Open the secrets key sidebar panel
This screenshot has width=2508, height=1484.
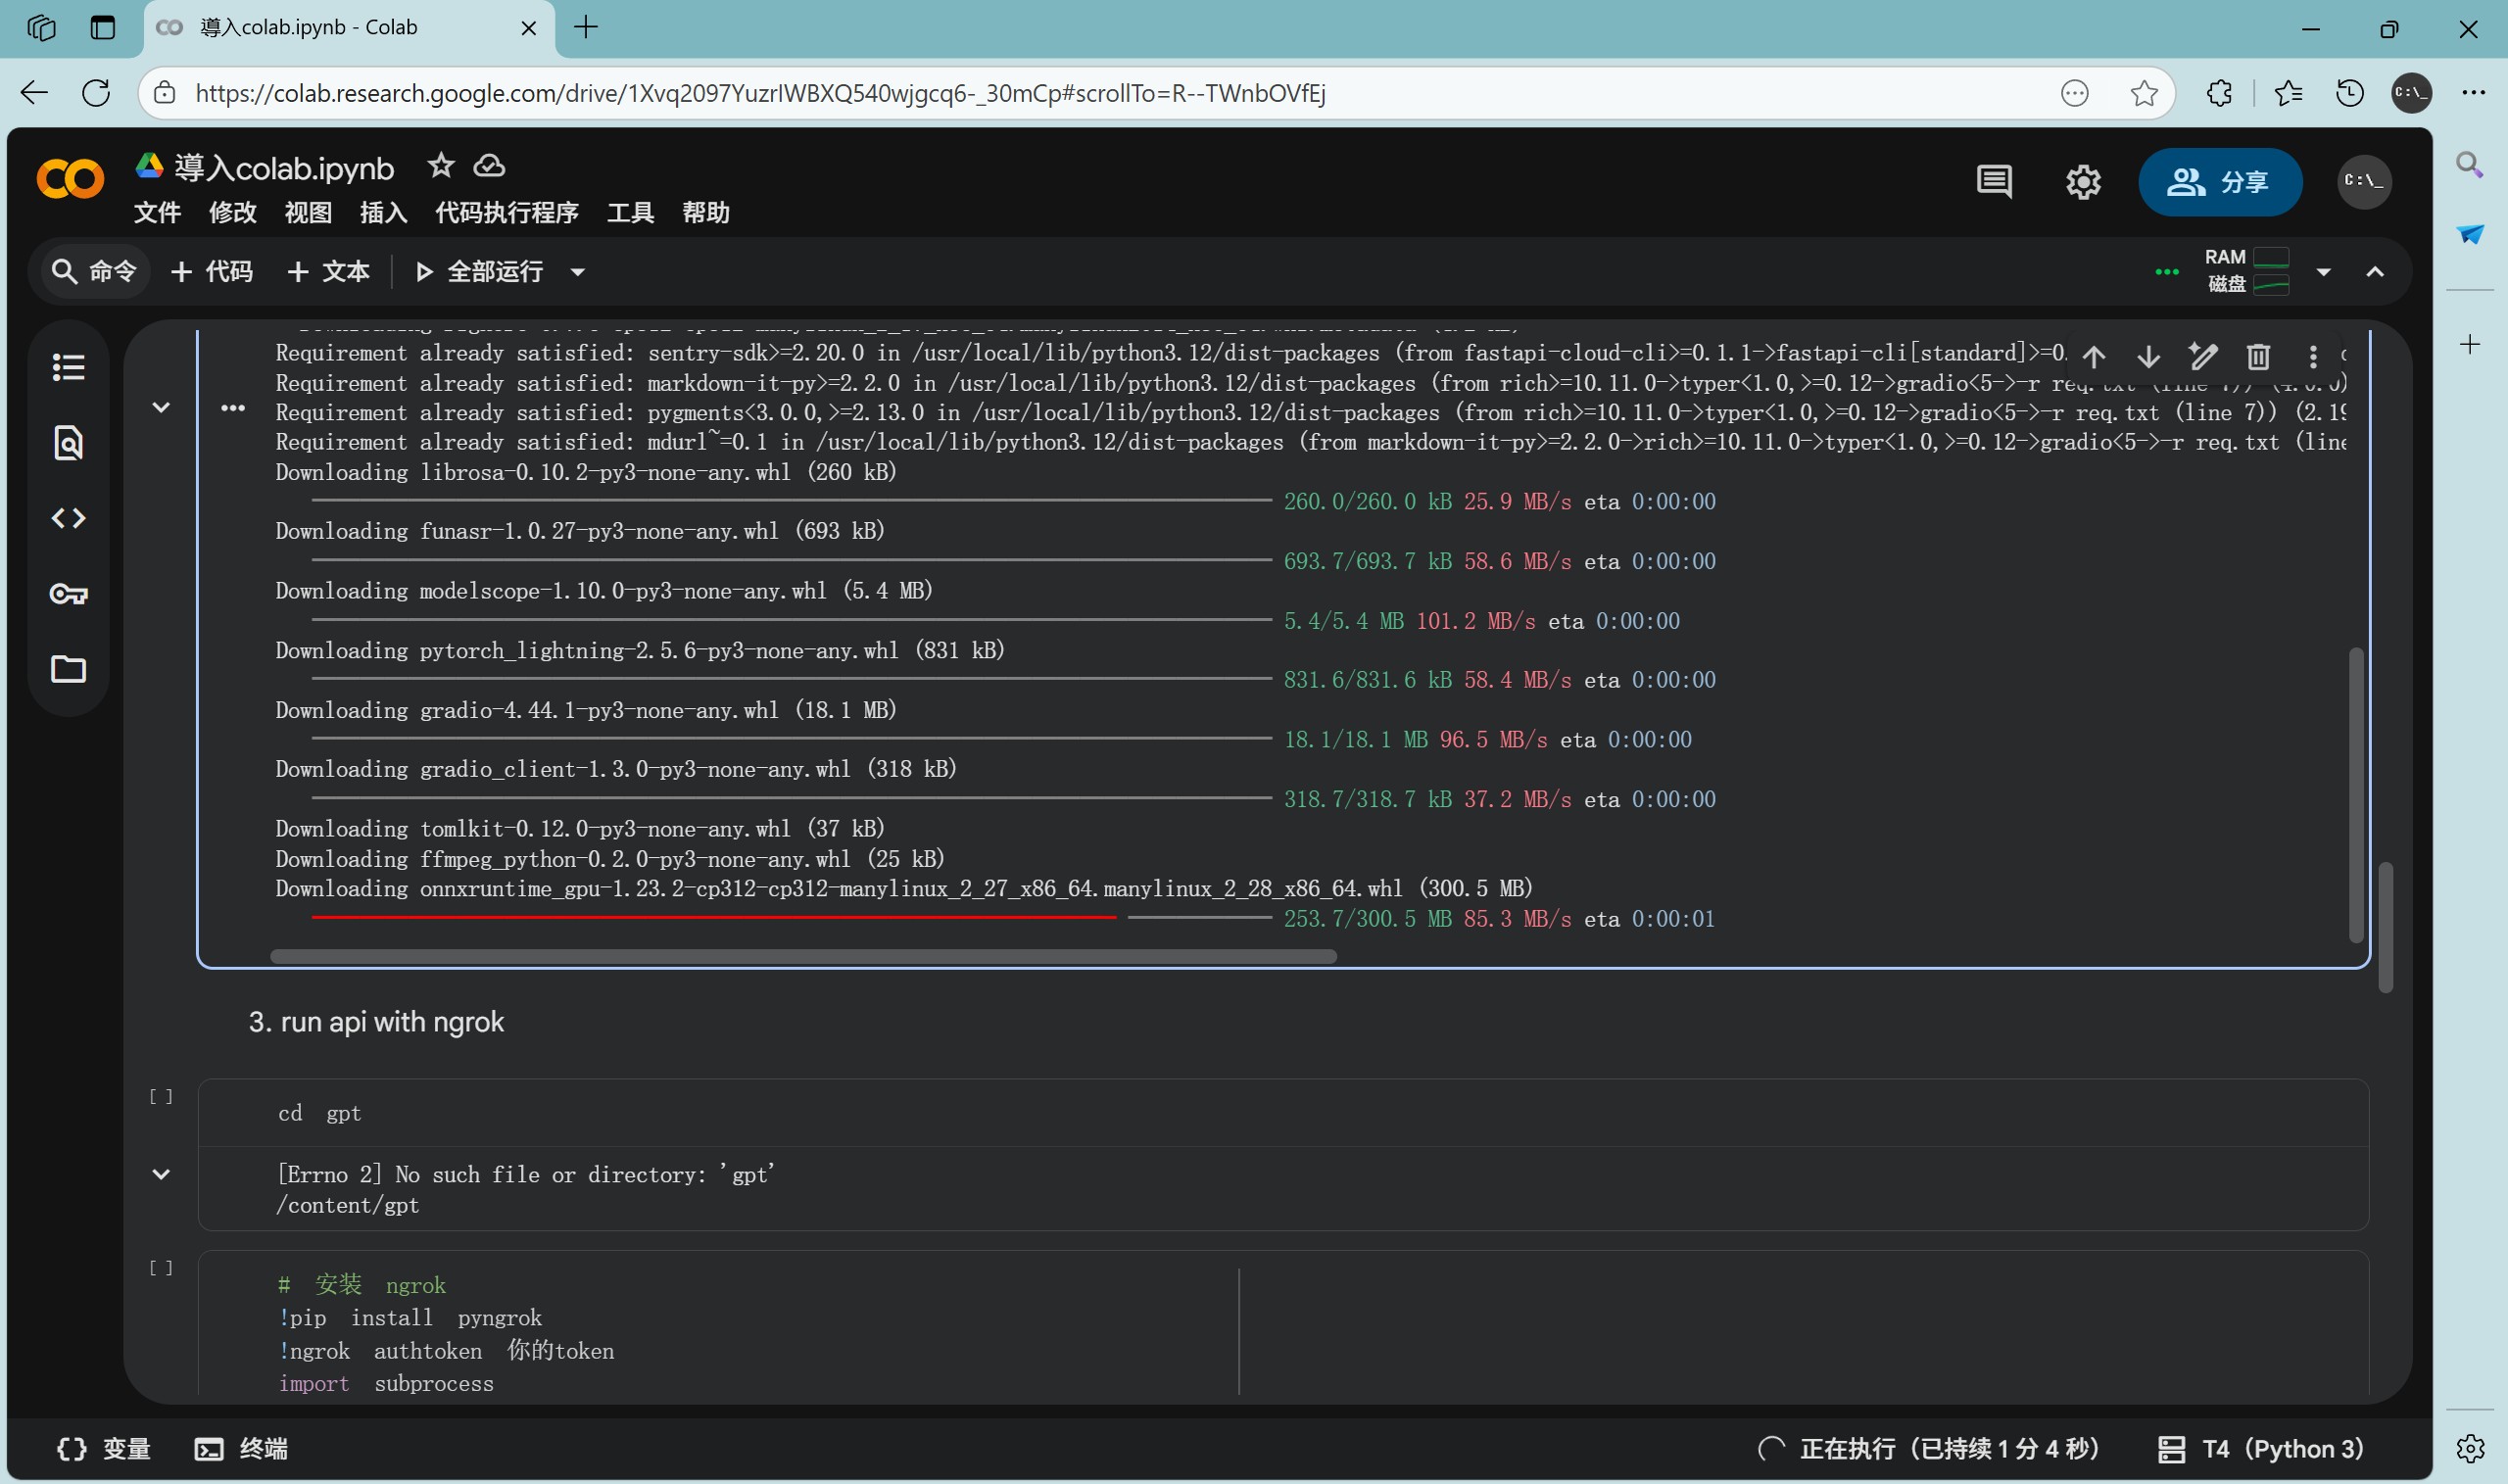point(68,594)
